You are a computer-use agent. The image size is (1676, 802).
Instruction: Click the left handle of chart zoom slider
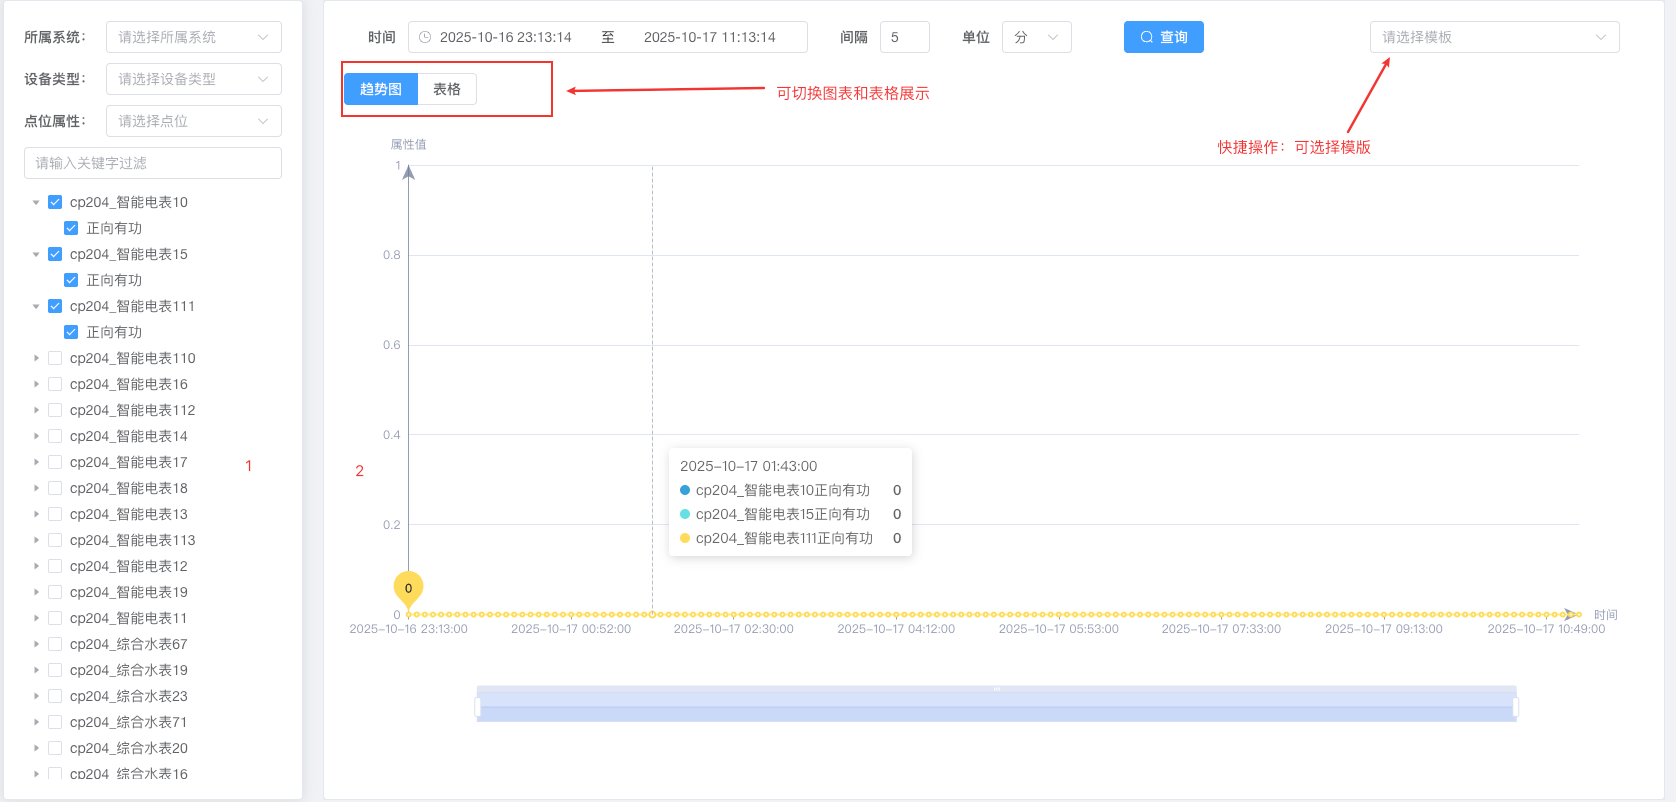click(477, 707)
